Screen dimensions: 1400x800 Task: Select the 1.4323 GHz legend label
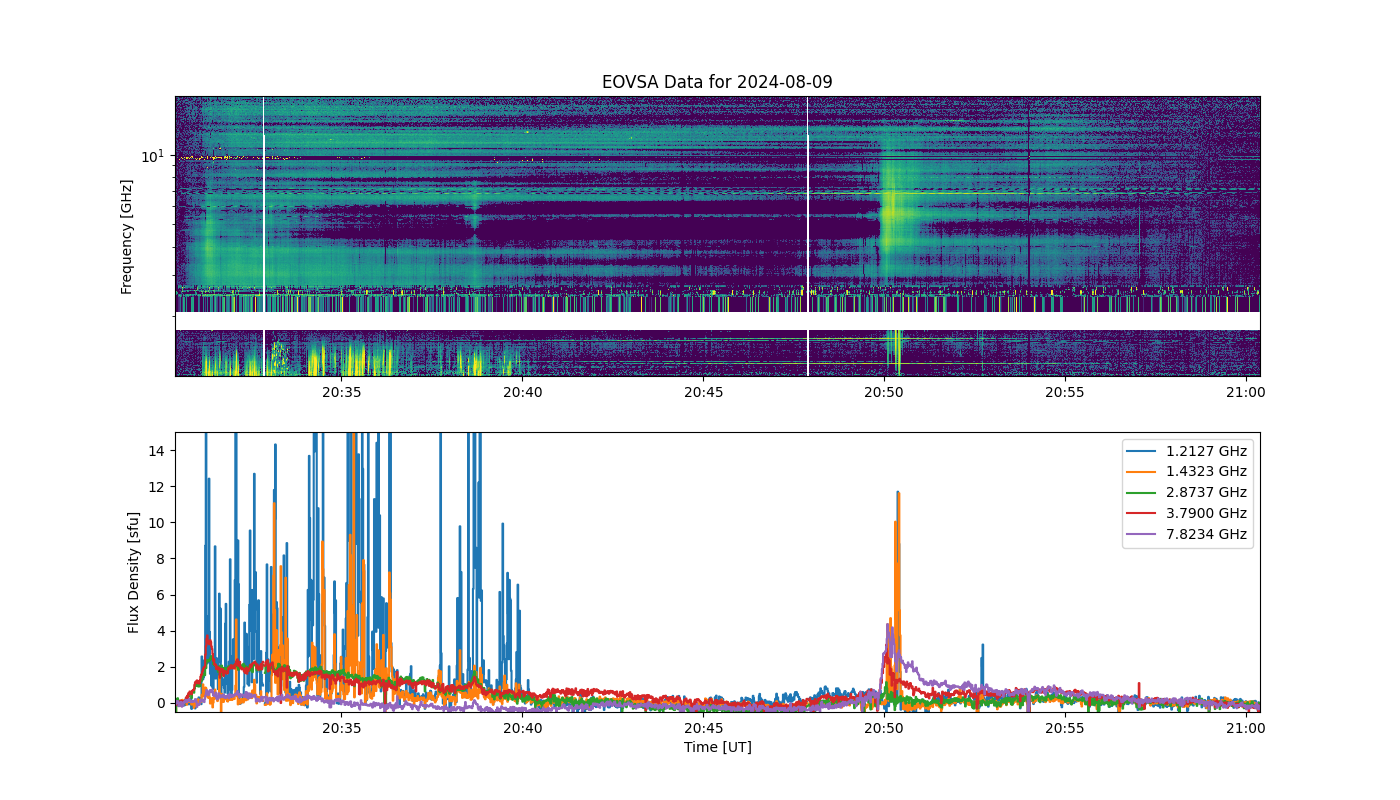1208,472
